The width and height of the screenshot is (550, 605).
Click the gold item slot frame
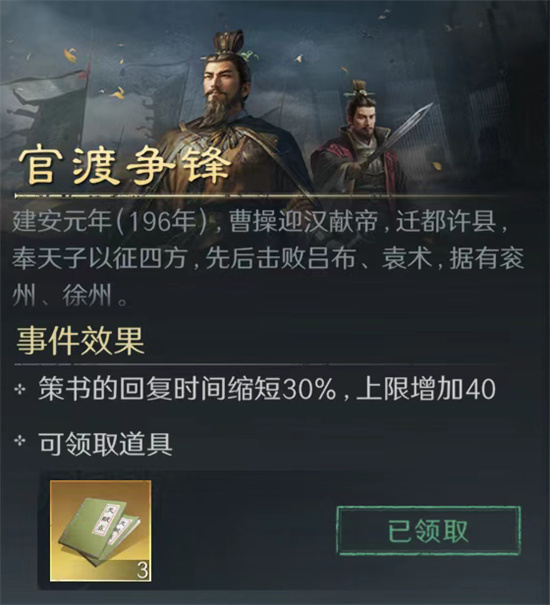point(100,531)
